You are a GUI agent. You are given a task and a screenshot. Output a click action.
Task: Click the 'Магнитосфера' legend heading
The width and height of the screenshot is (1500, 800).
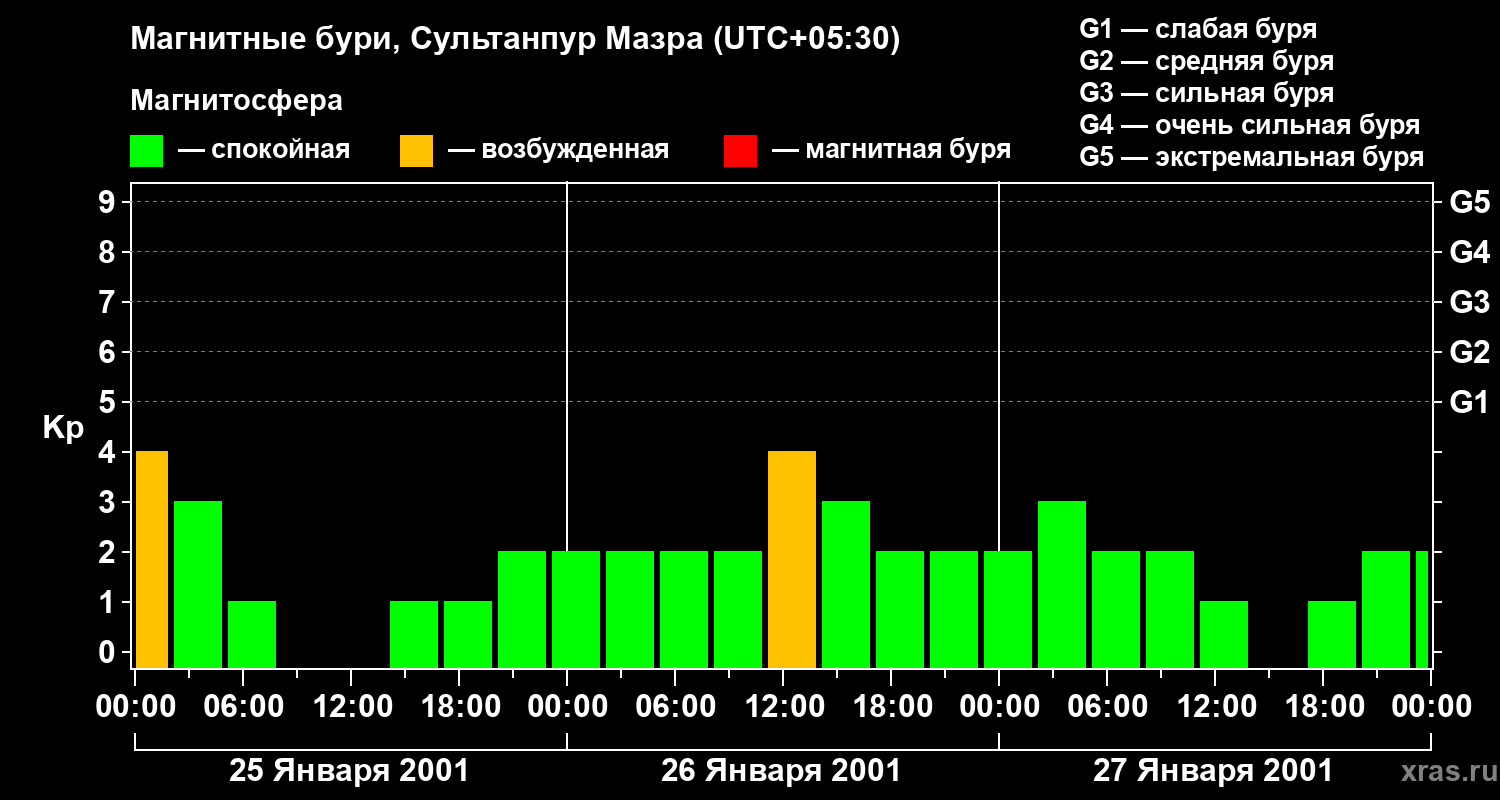pyautogui.click(x=237, y=101)
